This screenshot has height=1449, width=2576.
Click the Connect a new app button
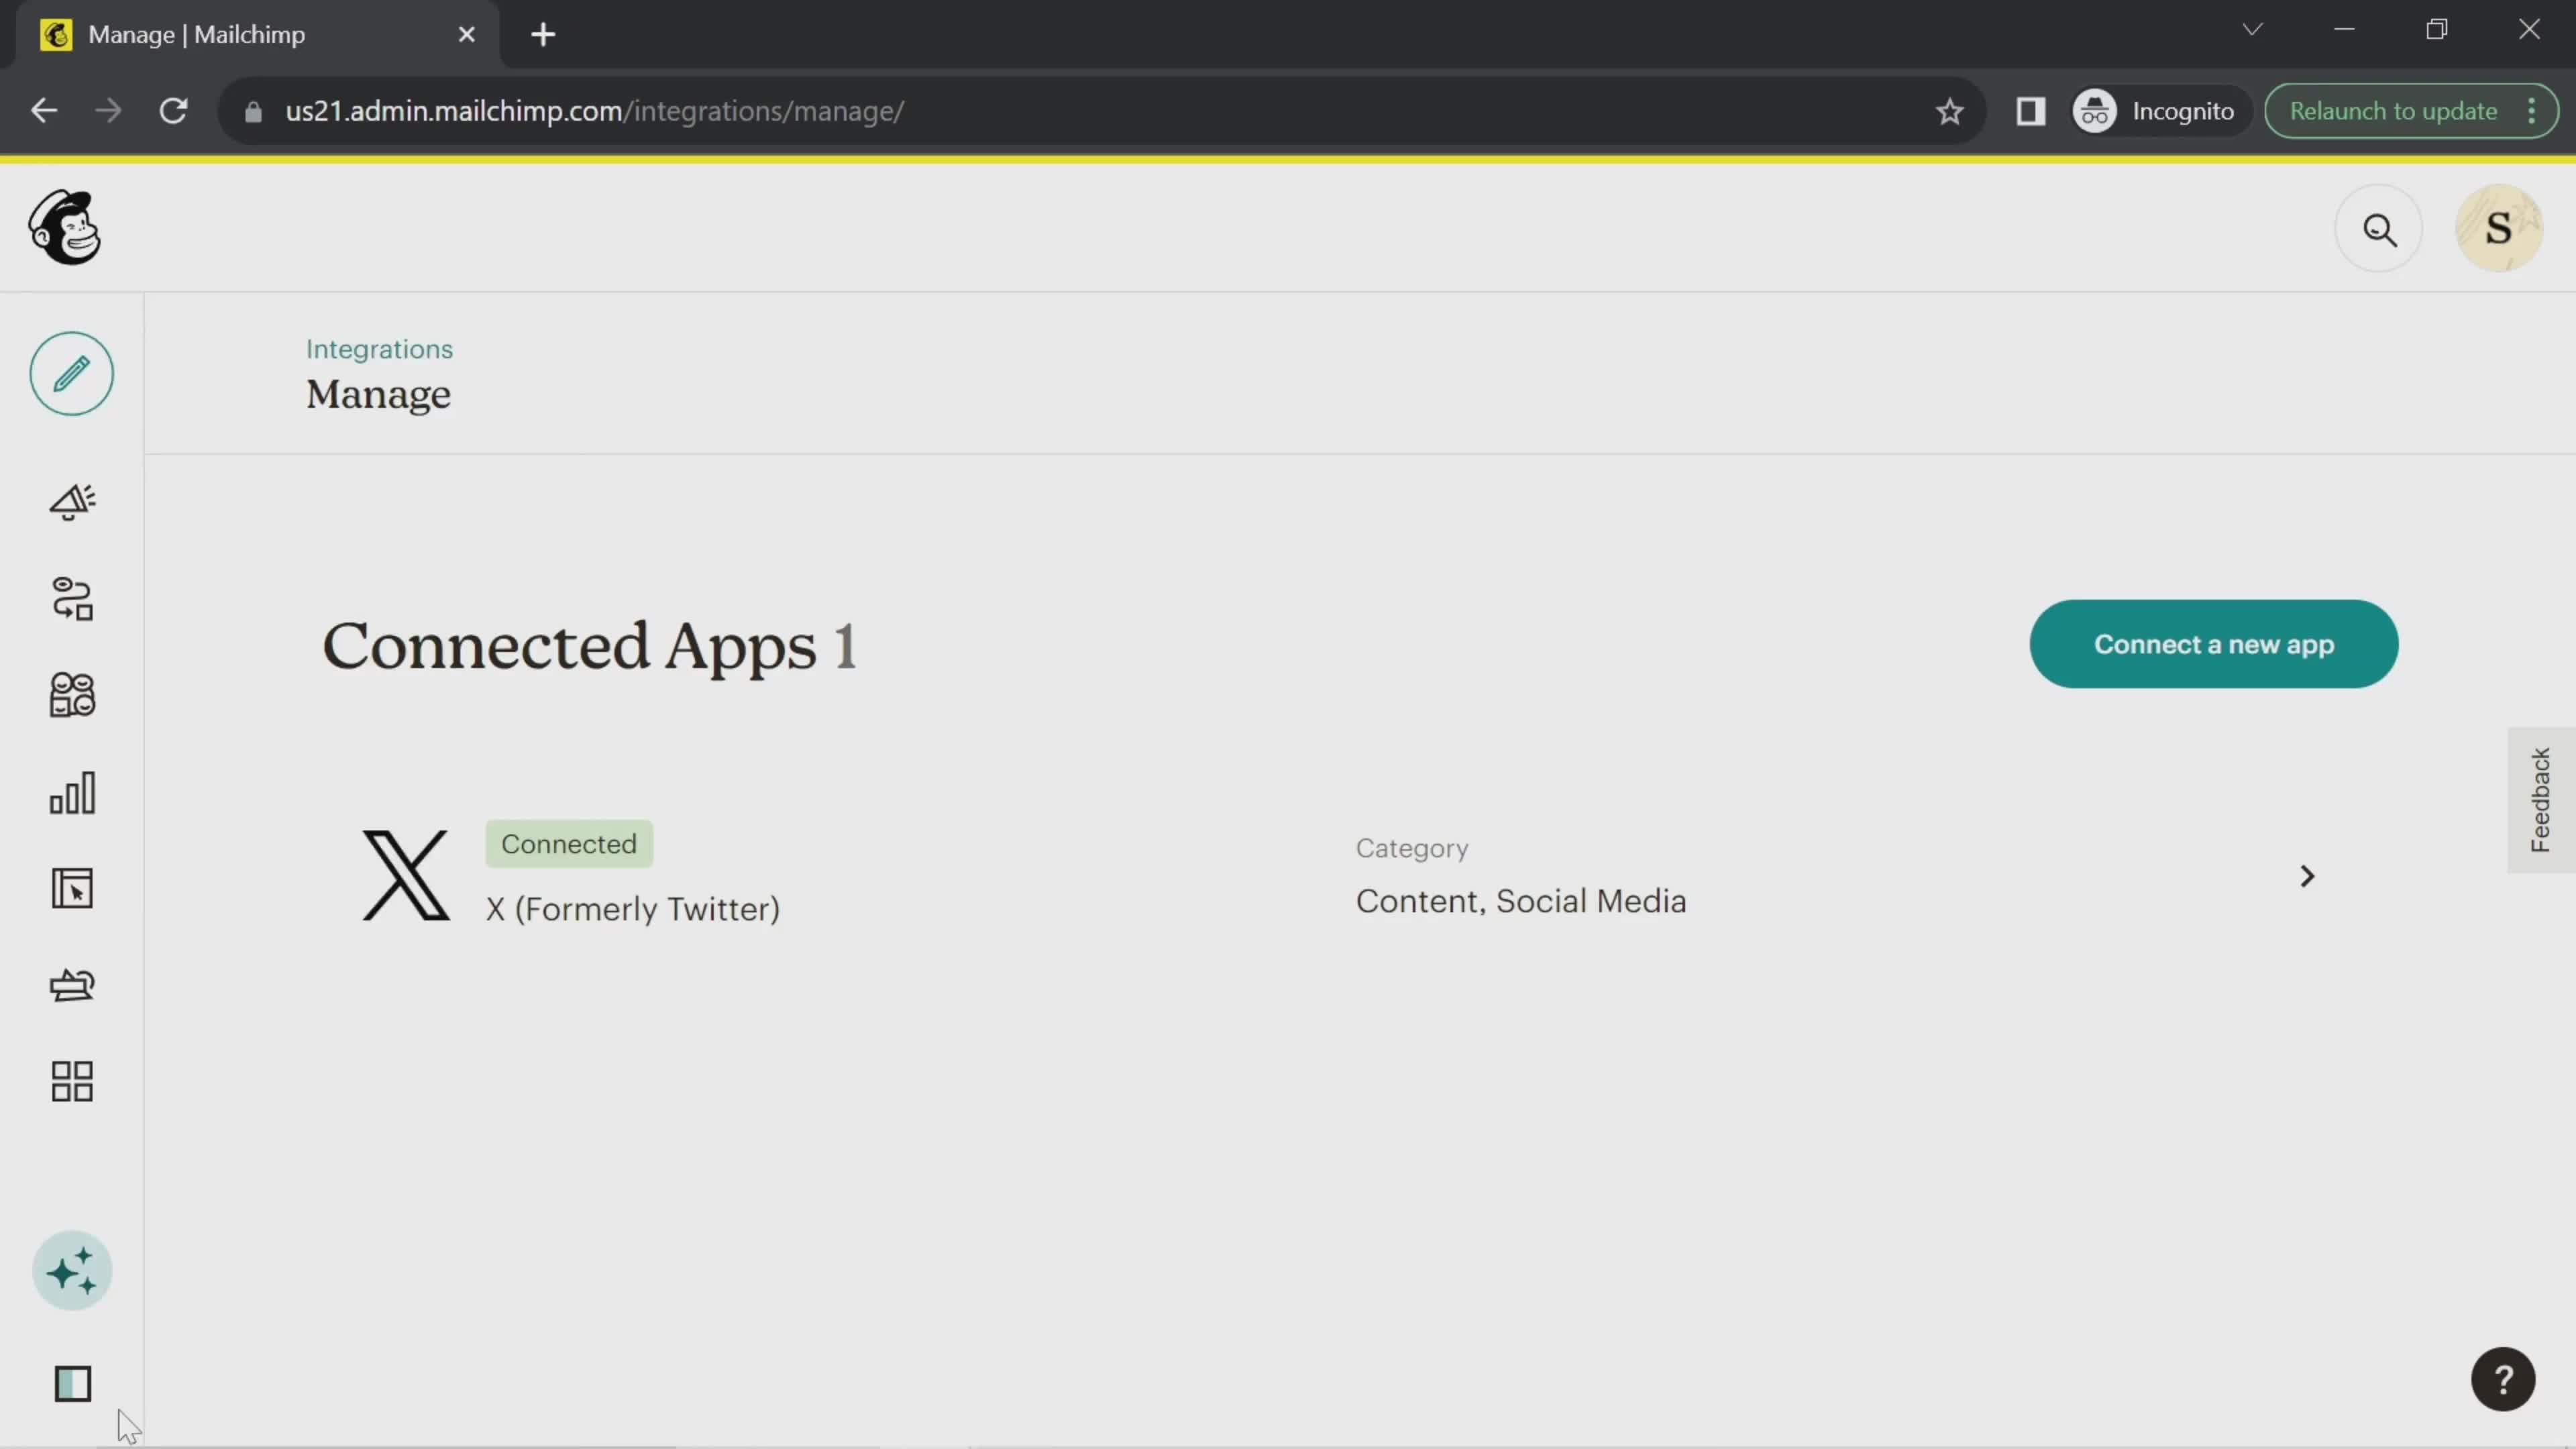click(x=2213, y=644)
